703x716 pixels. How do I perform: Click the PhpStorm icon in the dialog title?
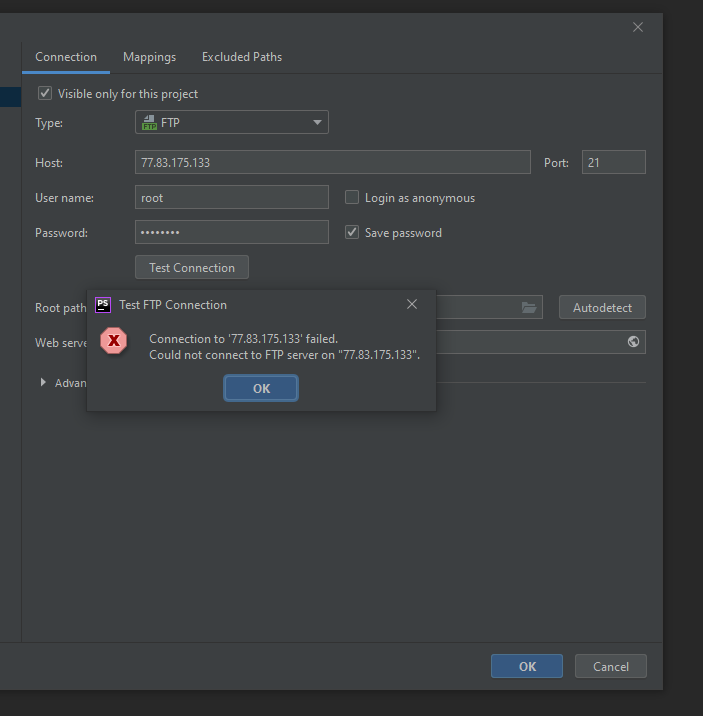point(103,305)
